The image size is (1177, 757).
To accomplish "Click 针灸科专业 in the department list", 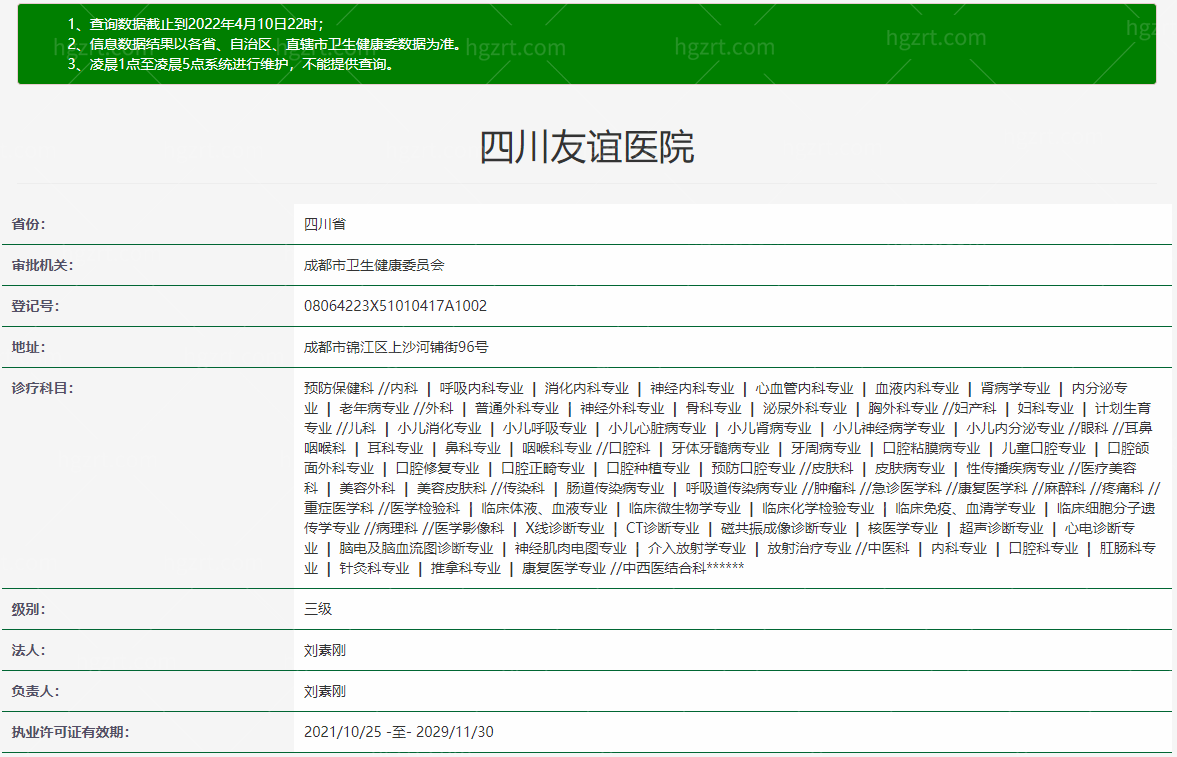I will (x=374, y=569).
